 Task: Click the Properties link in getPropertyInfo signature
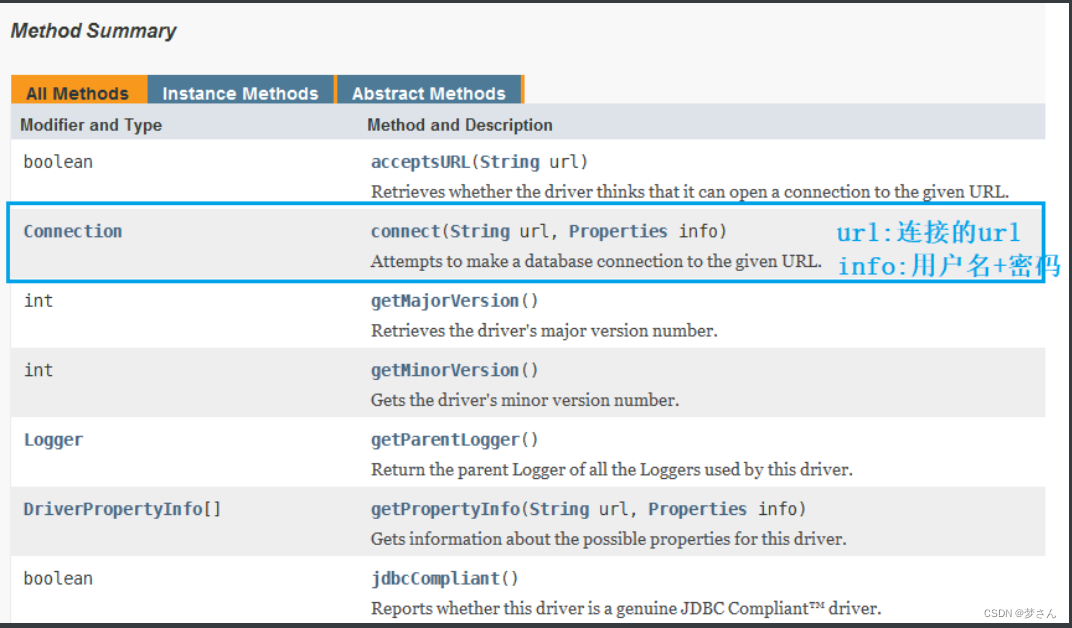click(697, 509)
